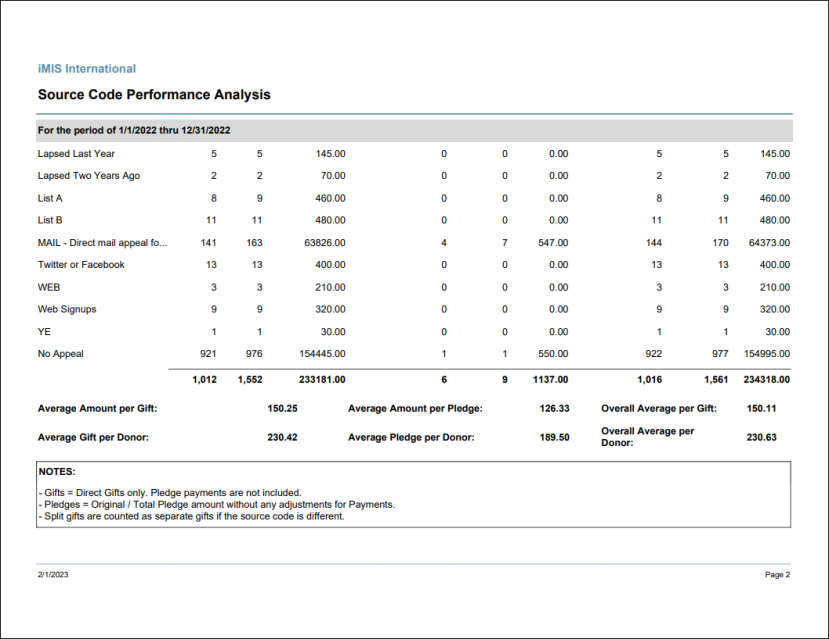Select the 63826.00 gift amount value
This screenshot has height=639, width=829.
click(325, 243)
